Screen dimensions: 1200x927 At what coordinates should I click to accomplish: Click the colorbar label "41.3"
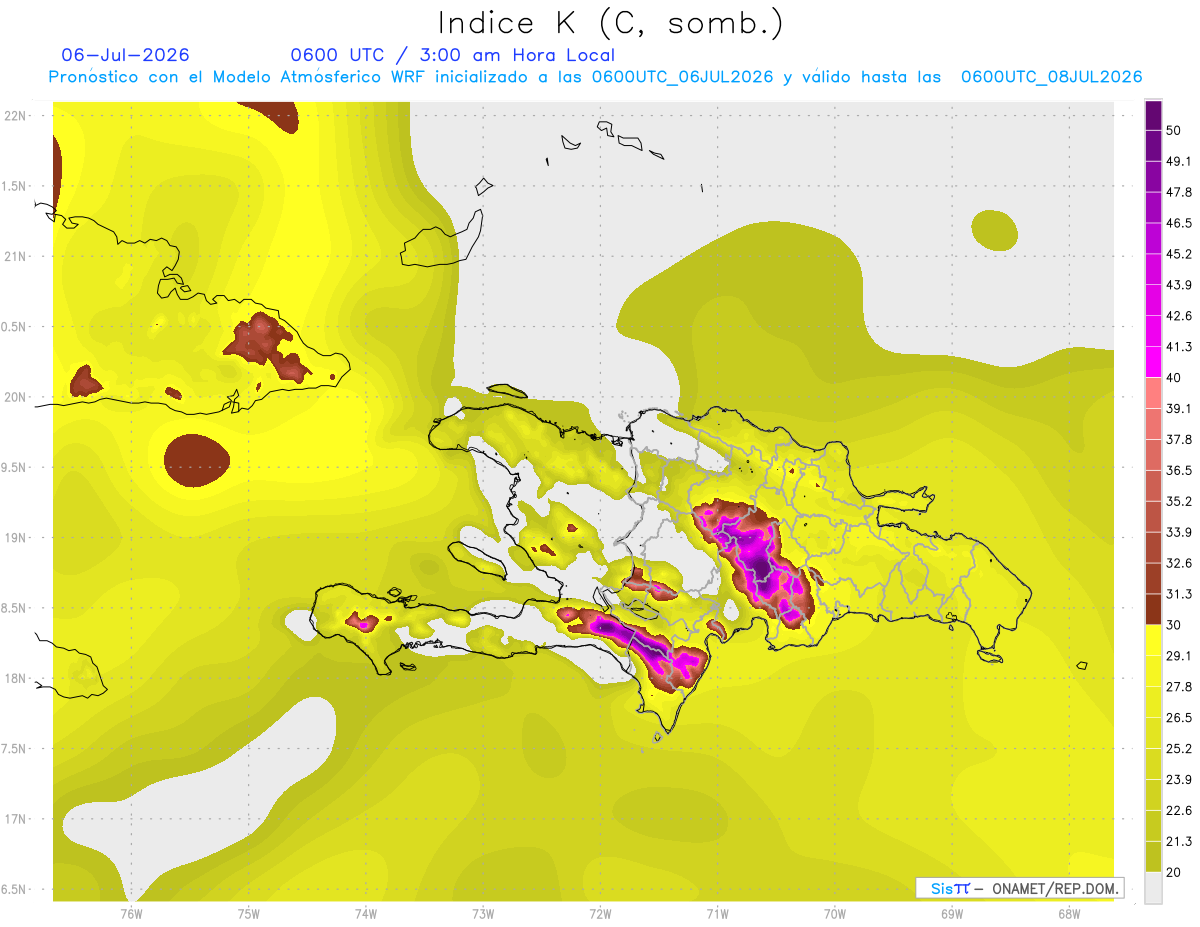click(x=1179, y=347)
